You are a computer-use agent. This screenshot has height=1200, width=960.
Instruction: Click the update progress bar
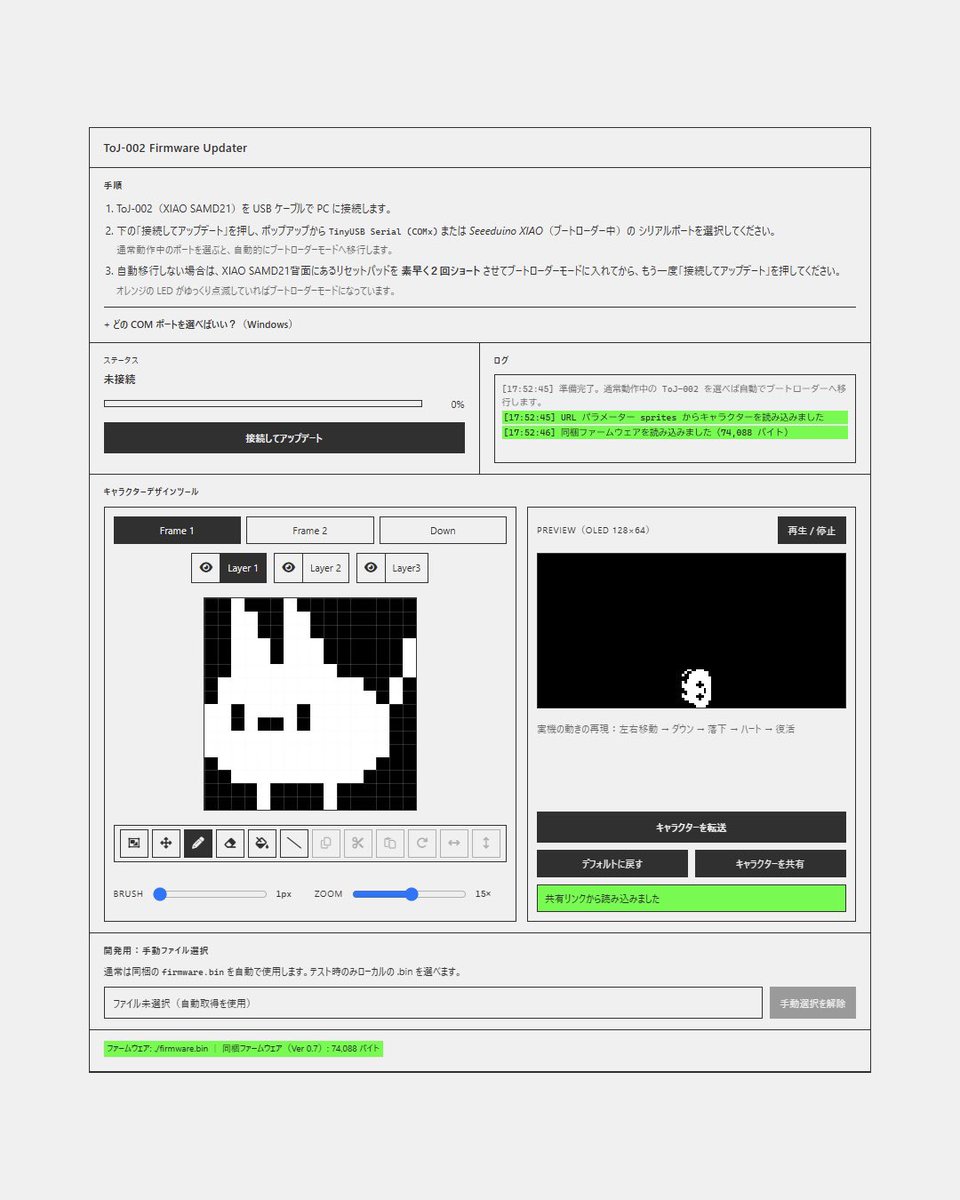263,404
